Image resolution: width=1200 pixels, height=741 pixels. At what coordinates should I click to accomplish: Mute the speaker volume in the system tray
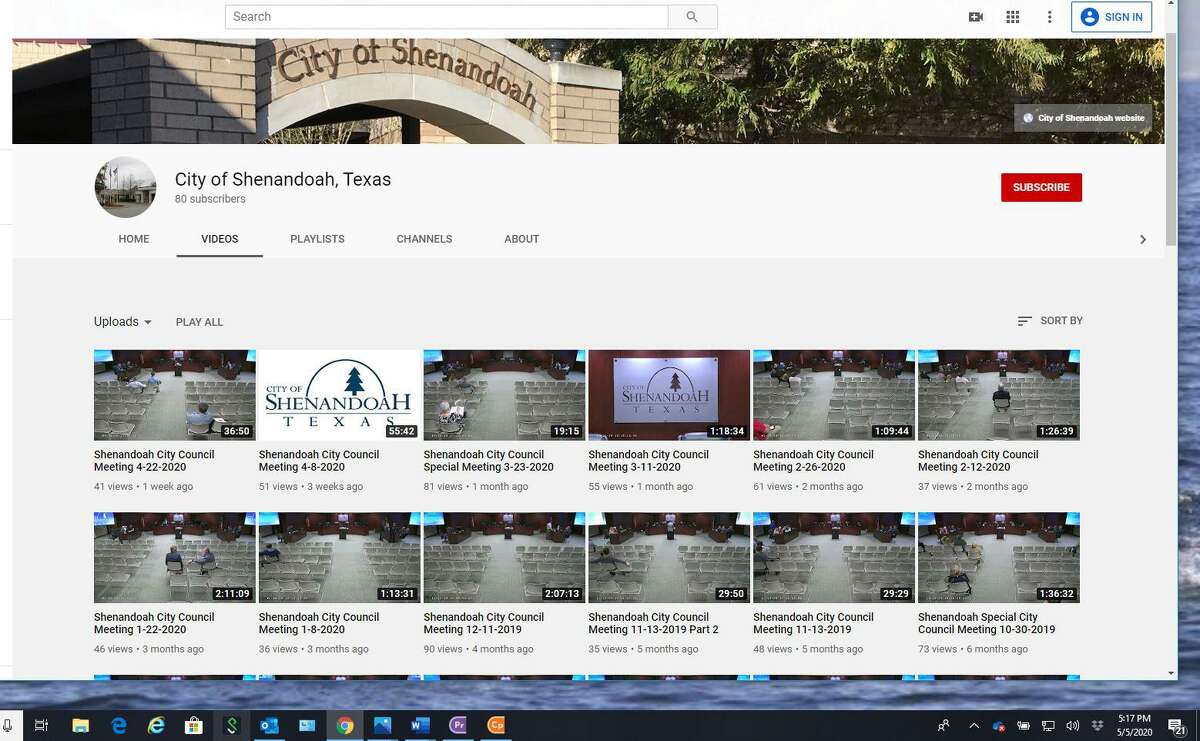(x=1072, y=726)
